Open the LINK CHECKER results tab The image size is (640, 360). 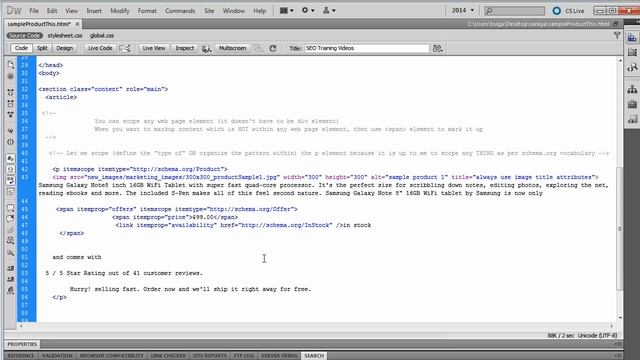click(x=168, y=356)
